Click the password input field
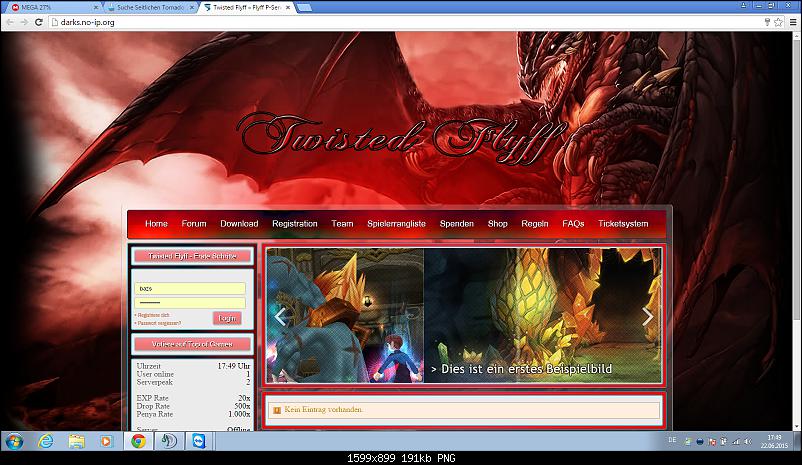 tap(190, 303)
